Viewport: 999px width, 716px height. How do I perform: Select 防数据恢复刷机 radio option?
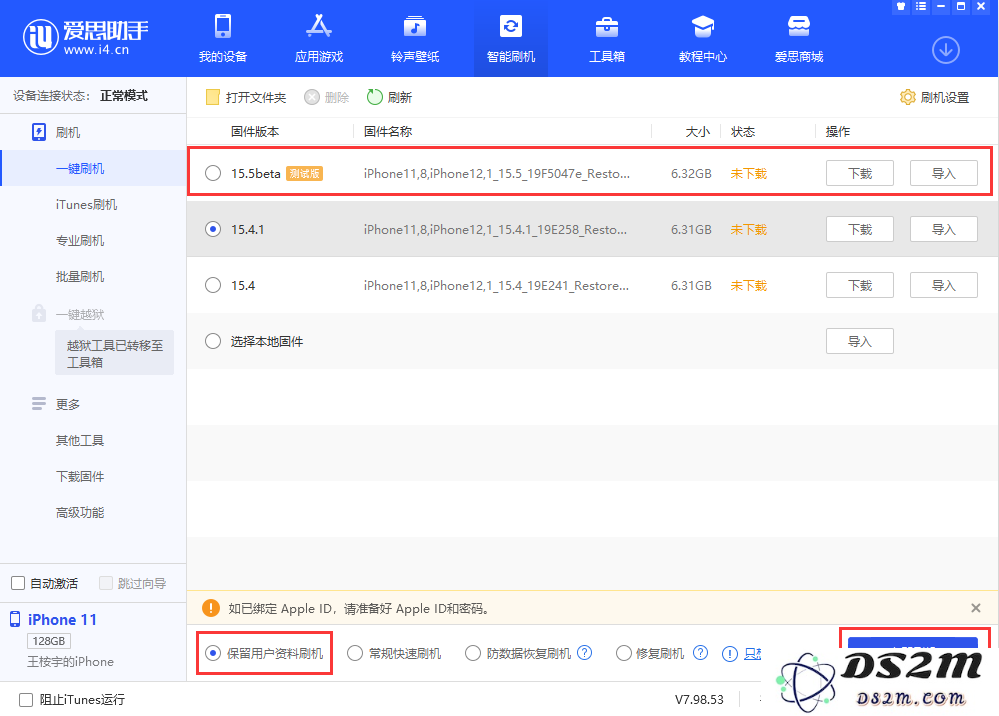tap(473, 653)
